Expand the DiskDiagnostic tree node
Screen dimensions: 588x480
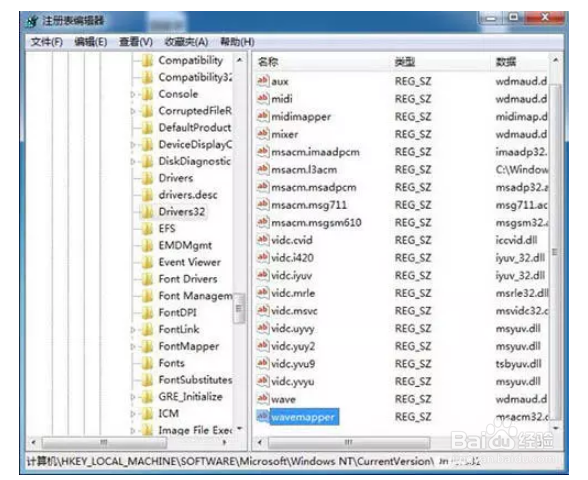133,162
